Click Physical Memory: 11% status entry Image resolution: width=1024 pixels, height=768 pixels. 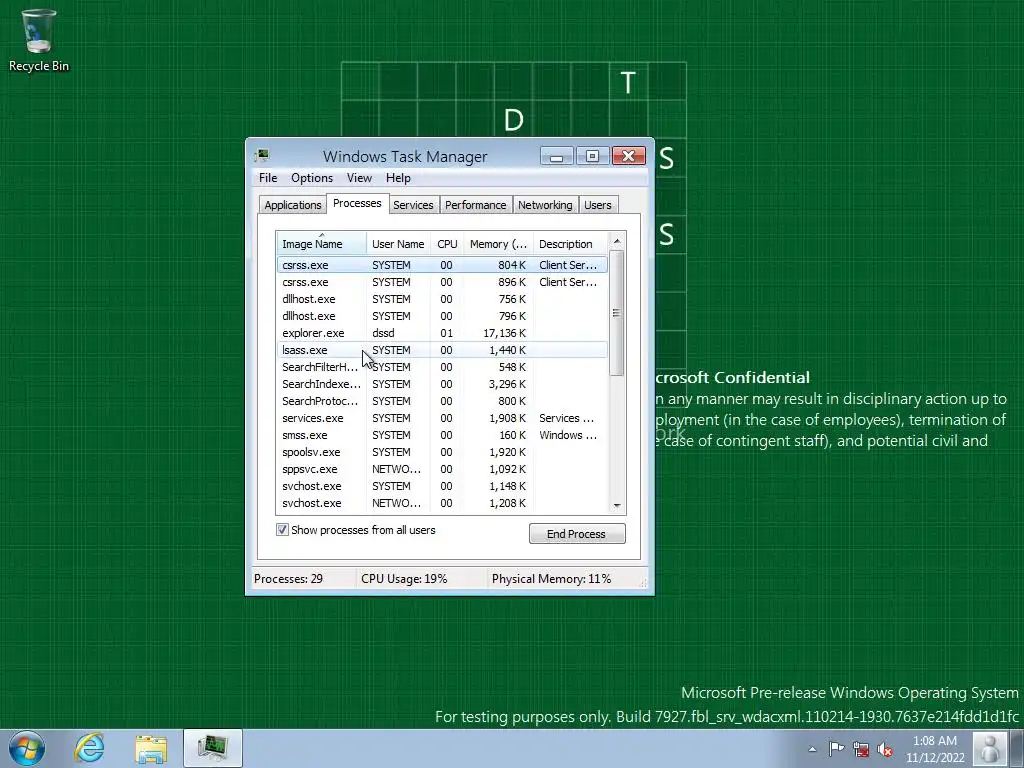point(551,579)
